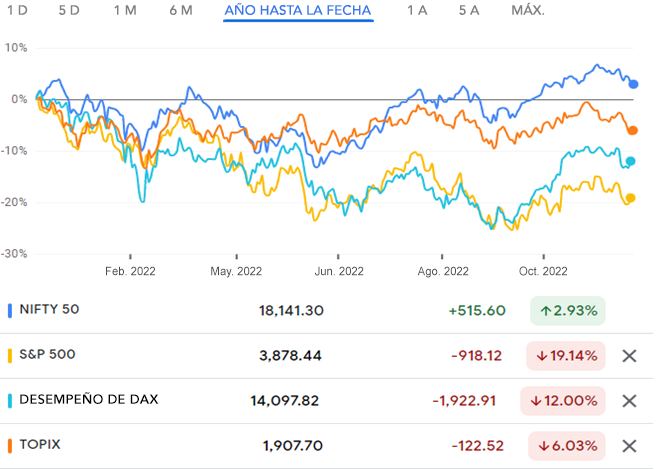661x469 pixels.
Task: Switch to the 1 A range
Action: [x=416, y=11]
